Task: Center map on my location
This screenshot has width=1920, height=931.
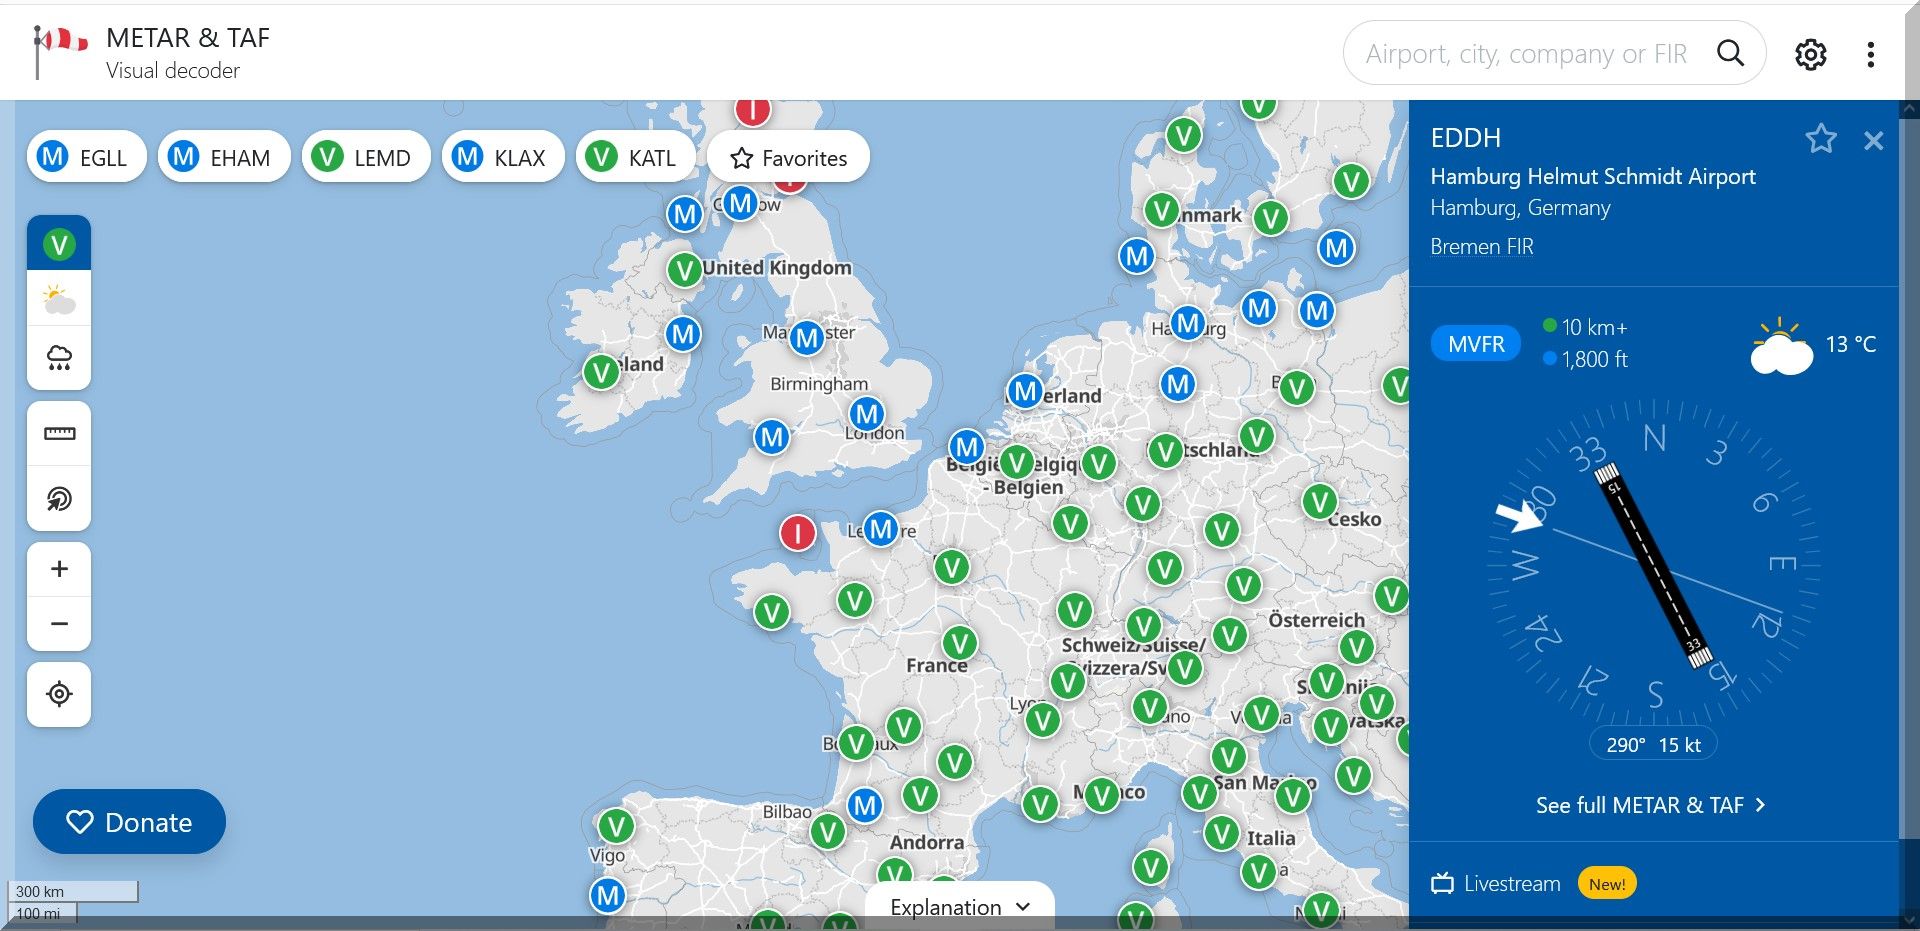Action: pos(59,694)
